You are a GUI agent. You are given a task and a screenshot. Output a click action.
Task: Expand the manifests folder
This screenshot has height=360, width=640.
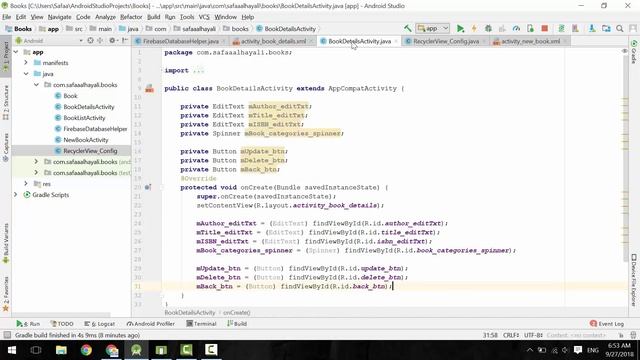click(26, 63)
